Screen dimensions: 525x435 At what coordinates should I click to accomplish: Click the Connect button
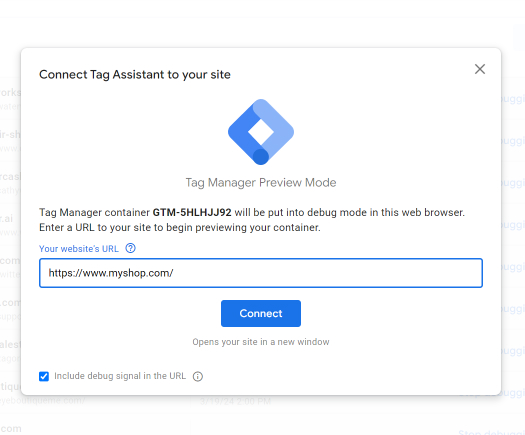(261, 313)
